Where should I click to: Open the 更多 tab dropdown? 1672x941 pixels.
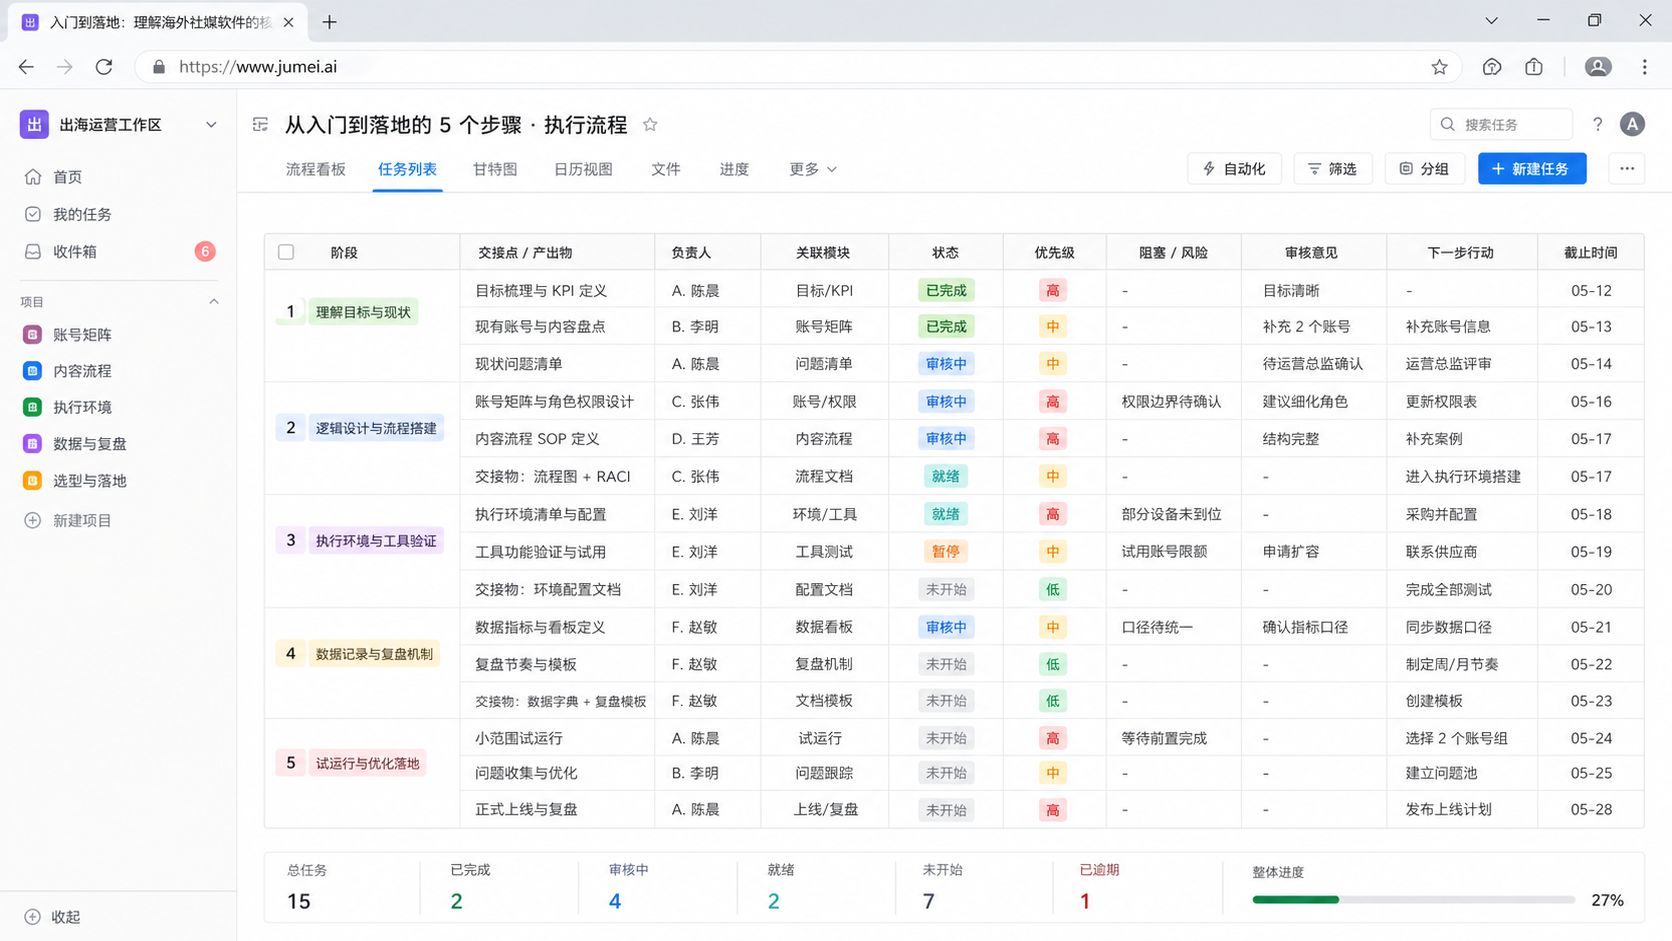pyautogui.click(x=812, y=169)
